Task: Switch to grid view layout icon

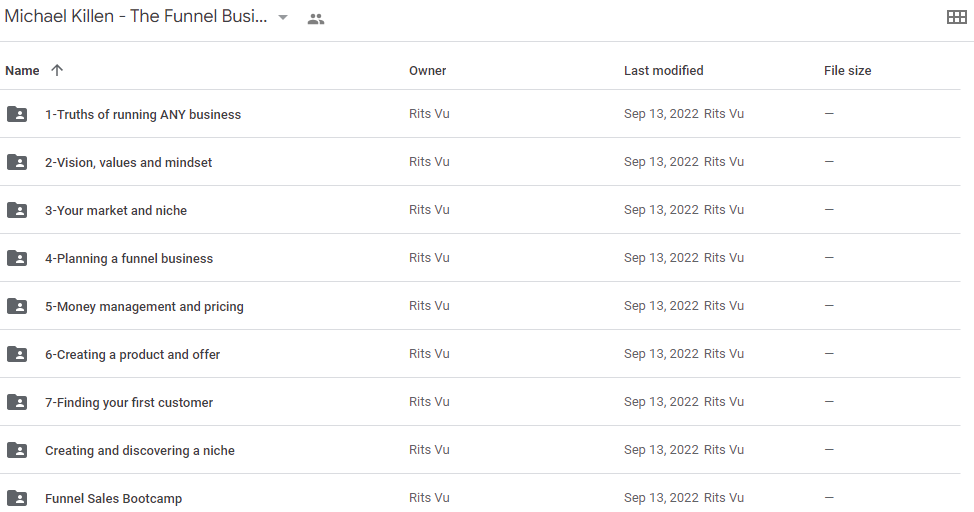Action: [x=956, y=17]
